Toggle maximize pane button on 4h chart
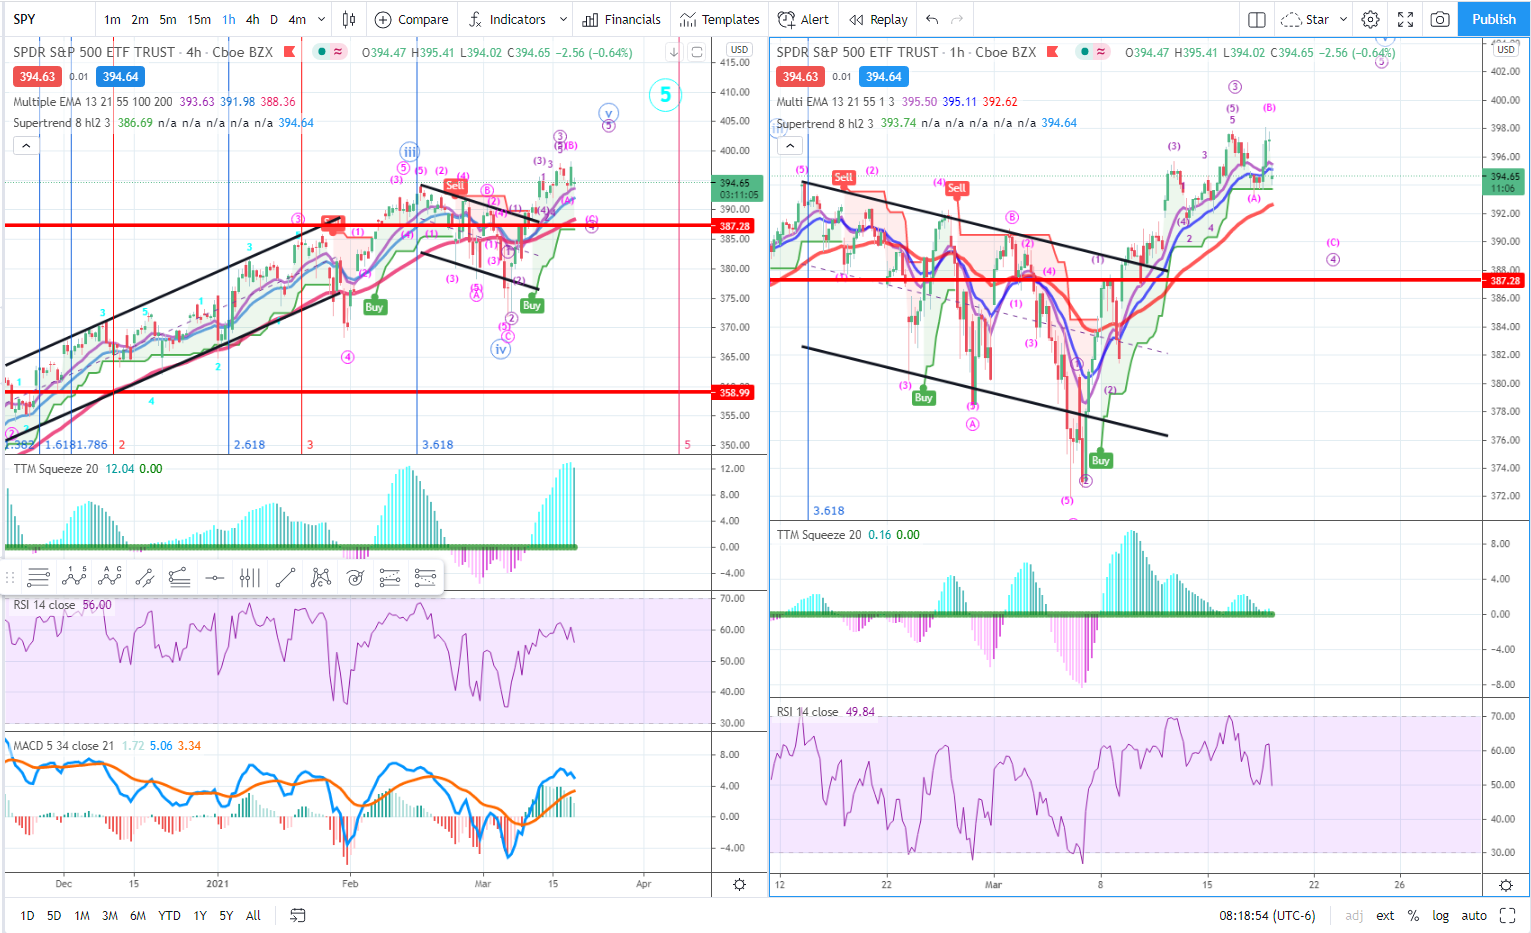The width and height of the screenshot is (1531, 933). coord(697,52)
